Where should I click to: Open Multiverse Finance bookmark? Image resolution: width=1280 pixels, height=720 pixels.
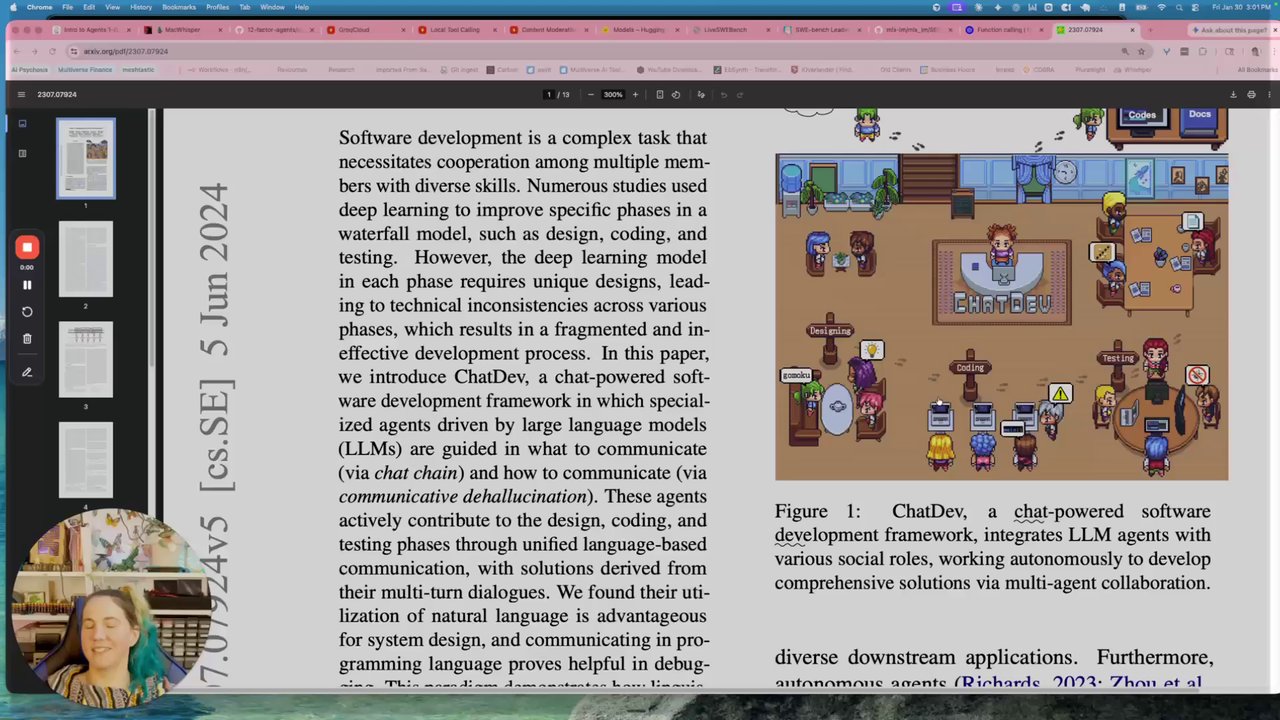coord(84,70)
